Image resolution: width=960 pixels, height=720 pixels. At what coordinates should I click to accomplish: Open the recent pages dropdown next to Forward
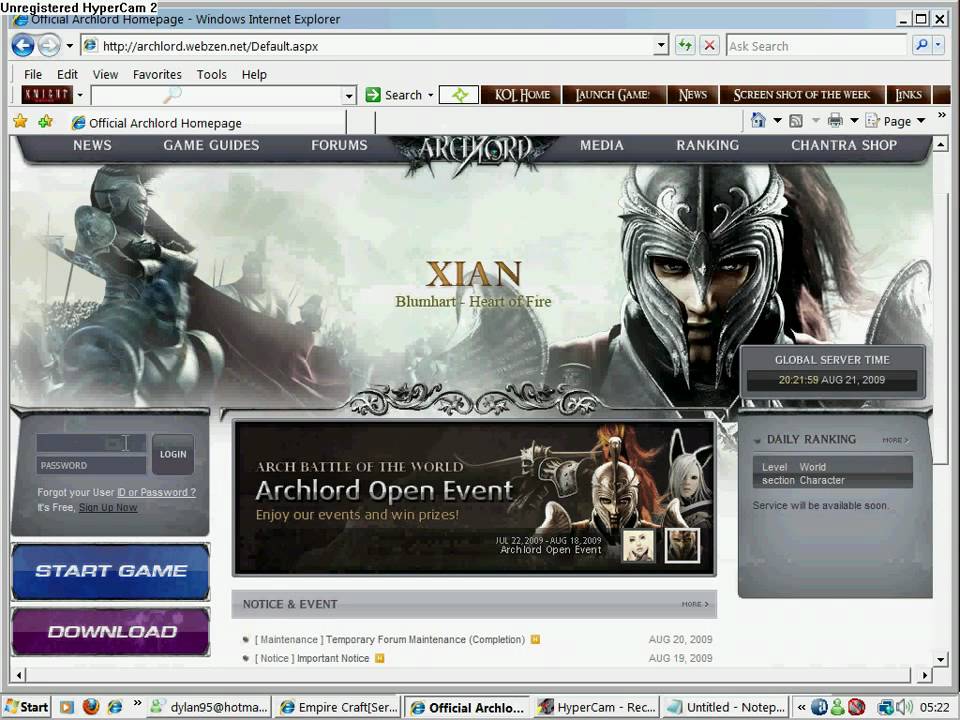[69, 46]
